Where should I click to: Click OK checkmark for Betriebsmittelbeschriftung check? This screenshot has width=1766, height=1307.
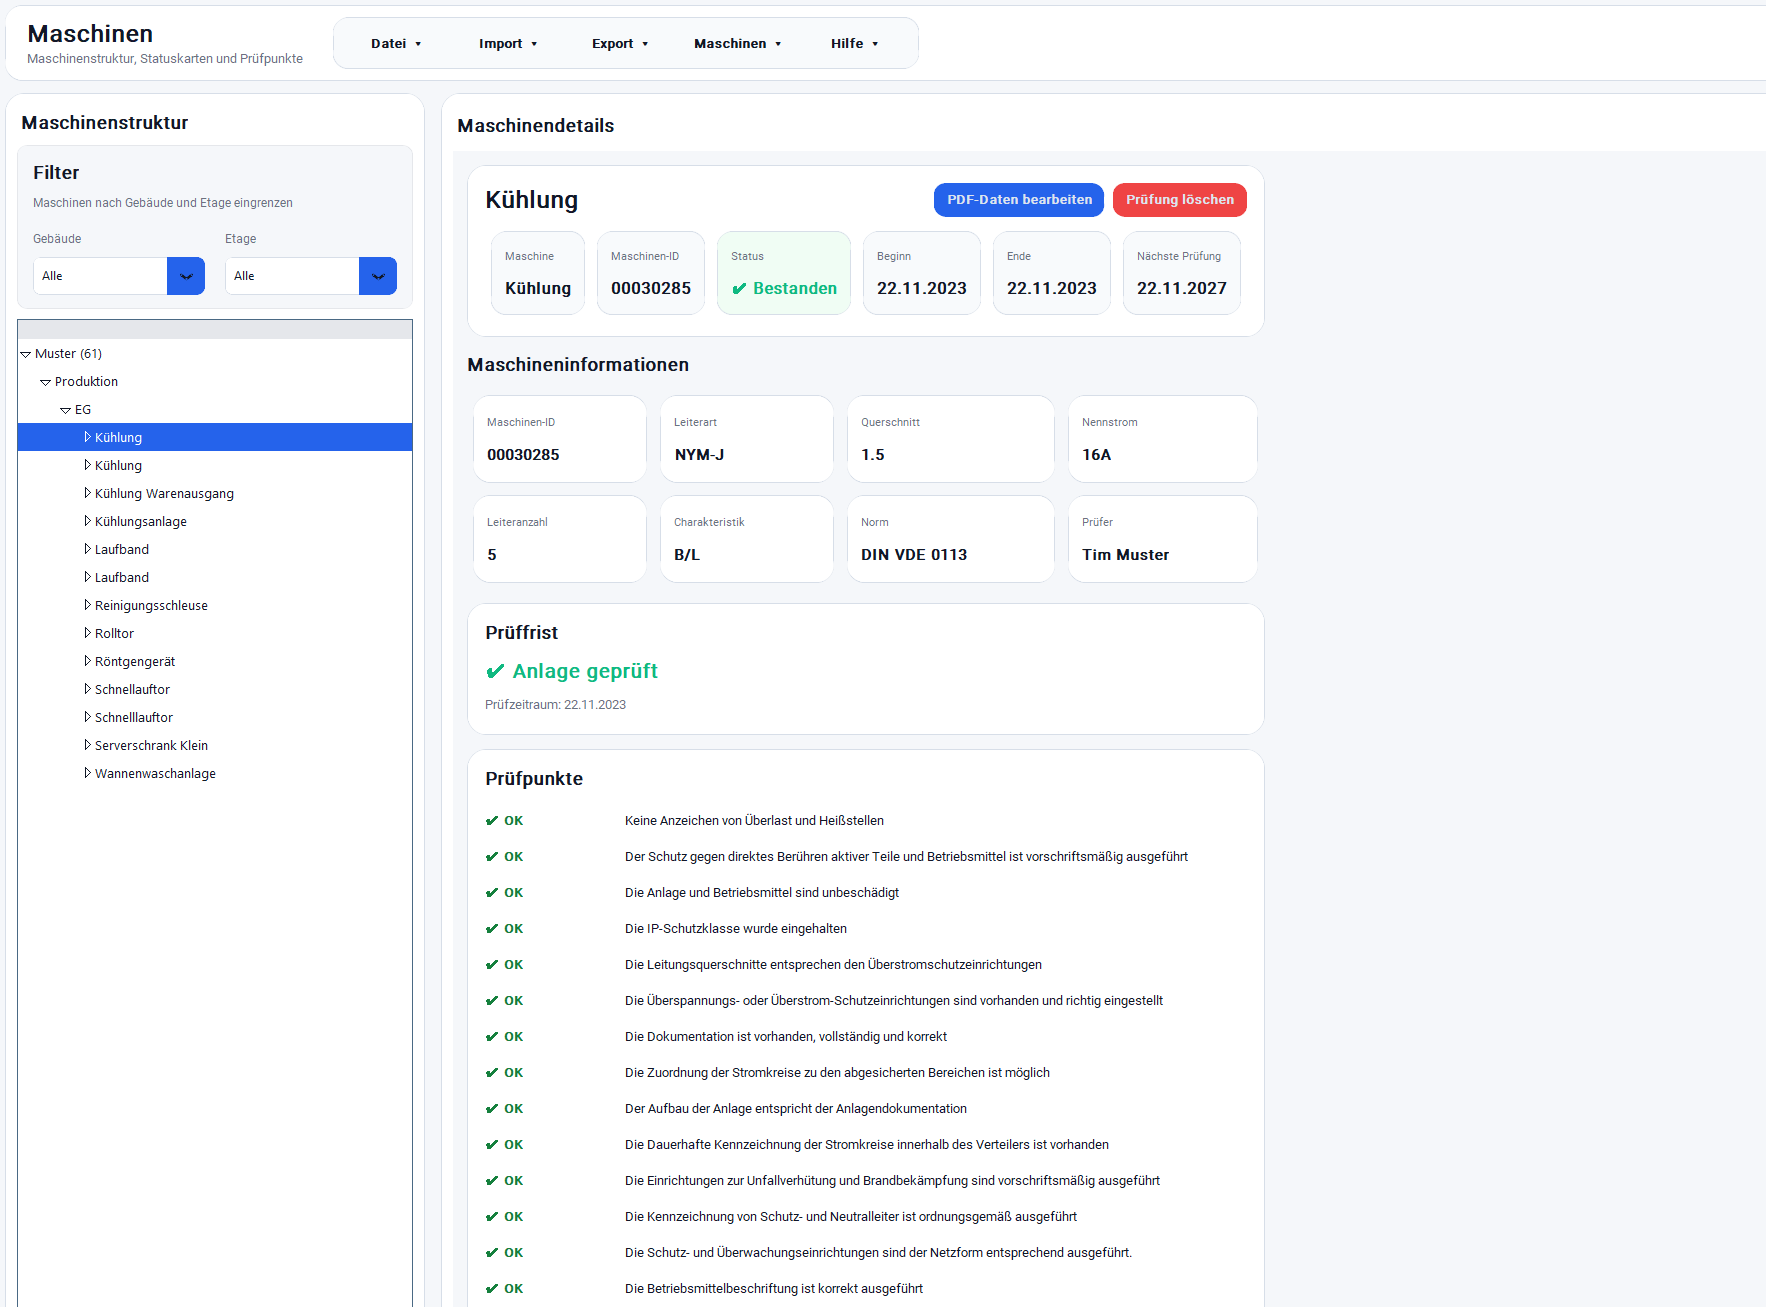(x=492, y=1289)
